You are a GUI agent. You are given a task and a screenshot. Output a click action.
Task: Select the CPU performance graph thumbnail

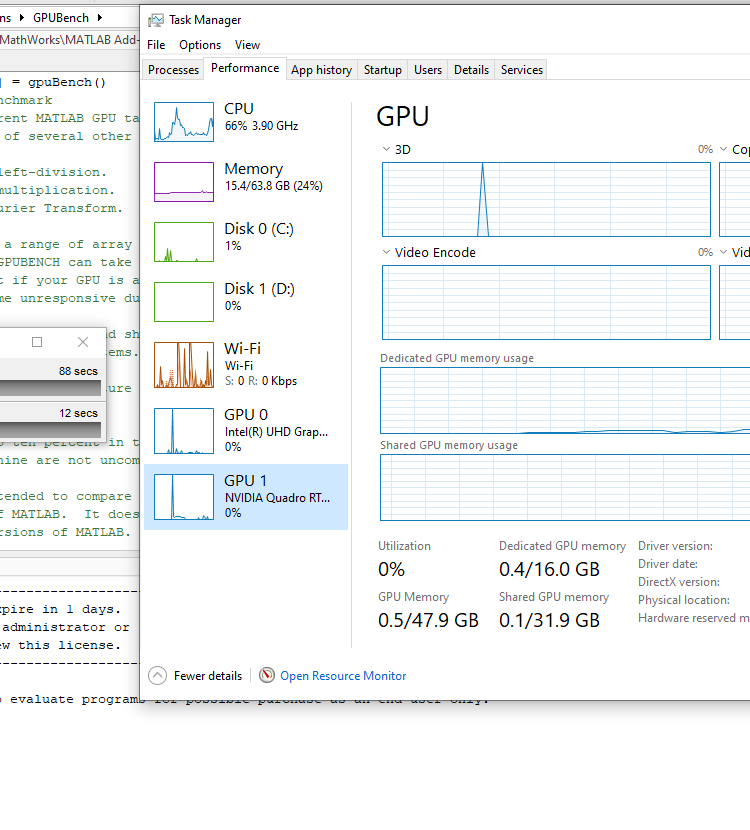[x=184, y=122]
